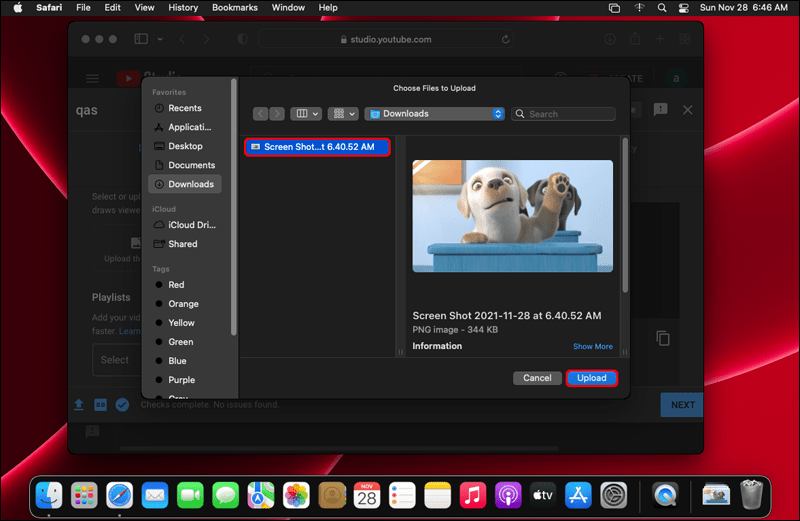Click the Safari downloads icon
The width and height of the screenshot is (800, 521).
coord(610,39)
